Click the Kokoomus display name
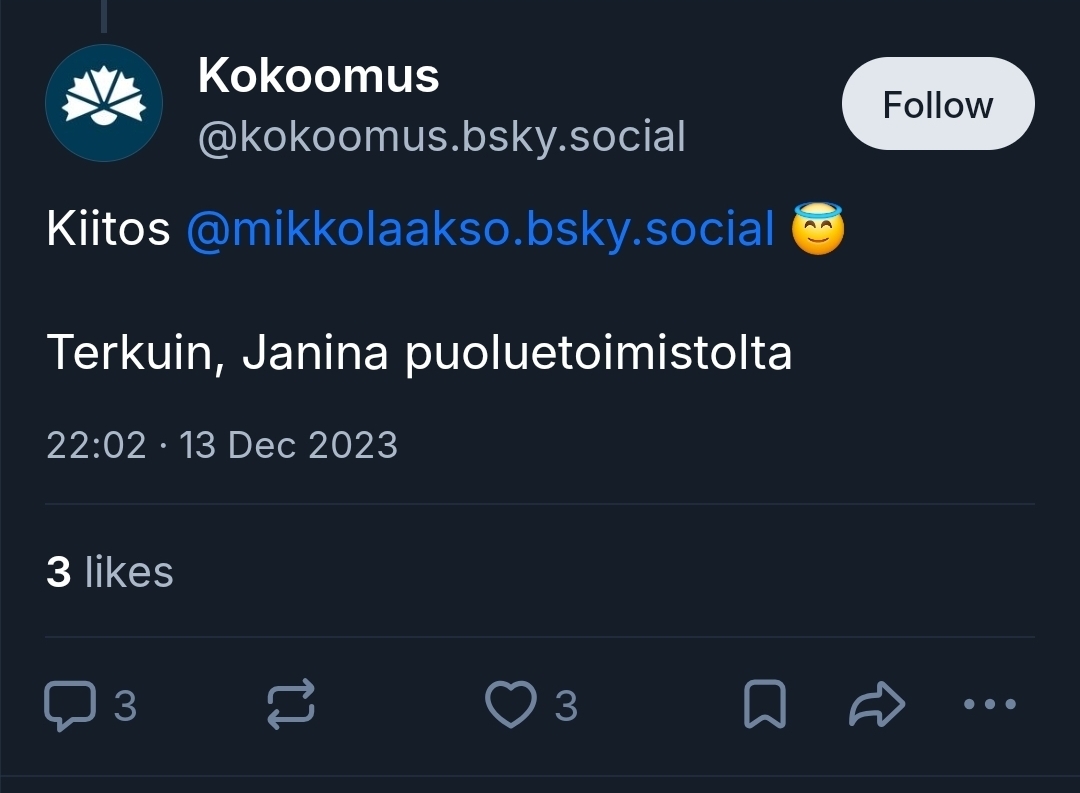Screen dimensions: 1080x793 319,76
